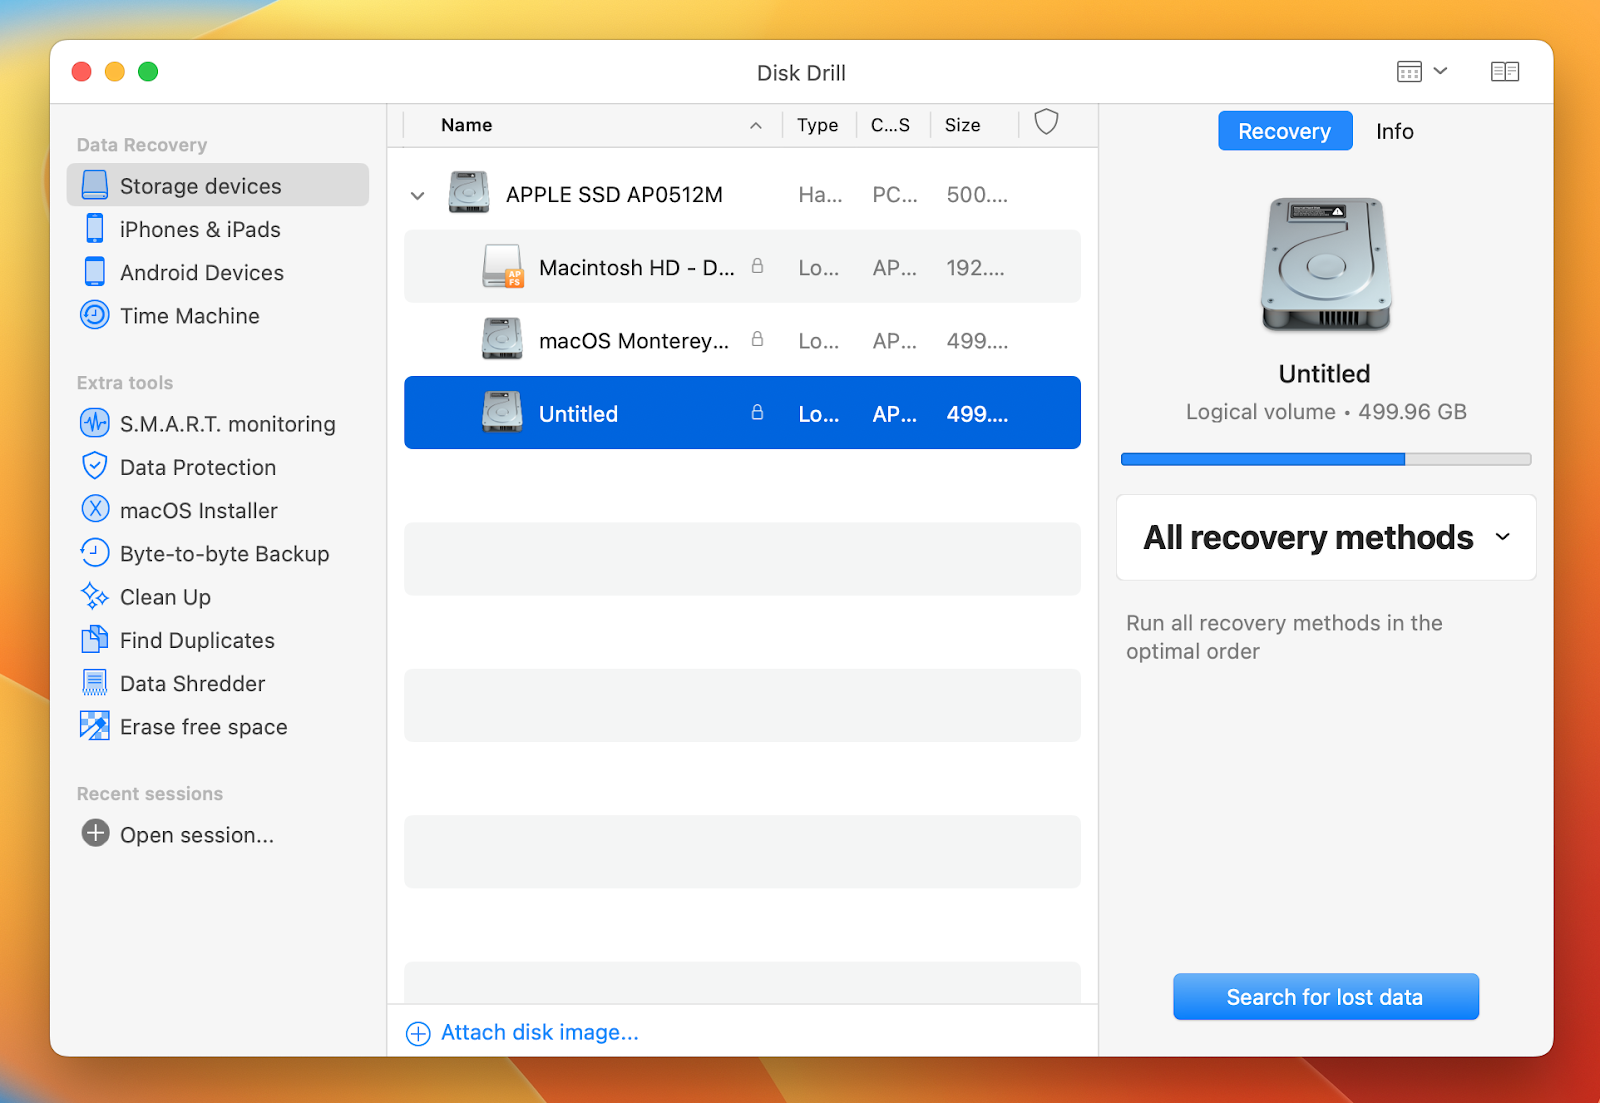
Task: Open Find Duplicates tool
Action: [197, 640]
